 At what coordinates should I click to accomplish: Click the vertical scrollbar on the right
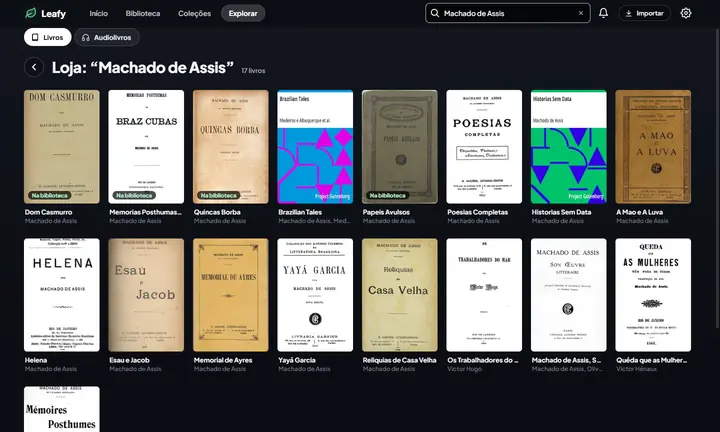(718, 177)
